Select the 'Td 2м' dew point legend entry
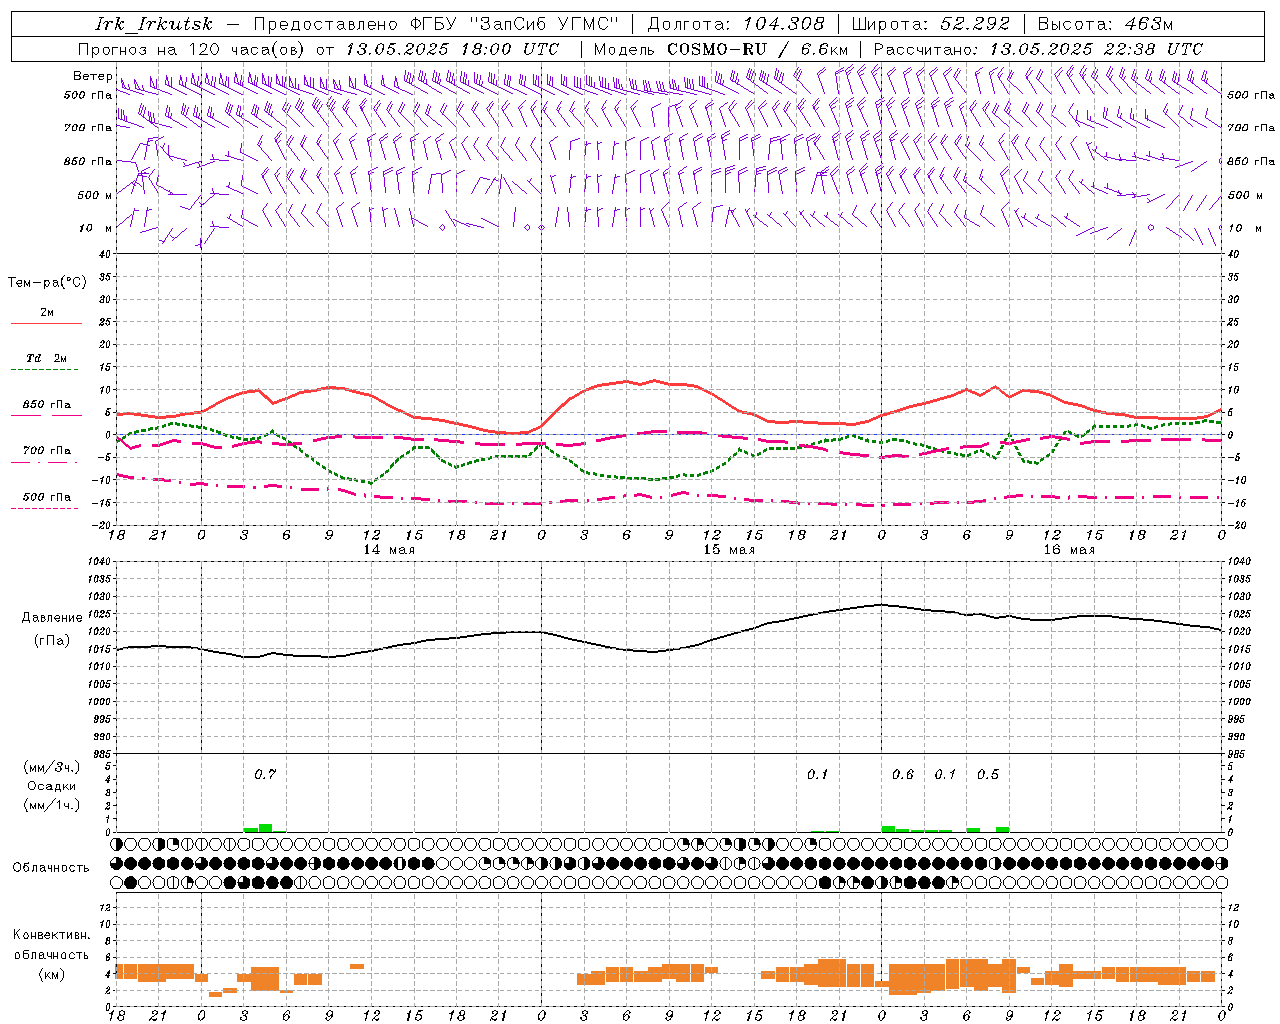The image size is (1280, 1024). point(47,358)
